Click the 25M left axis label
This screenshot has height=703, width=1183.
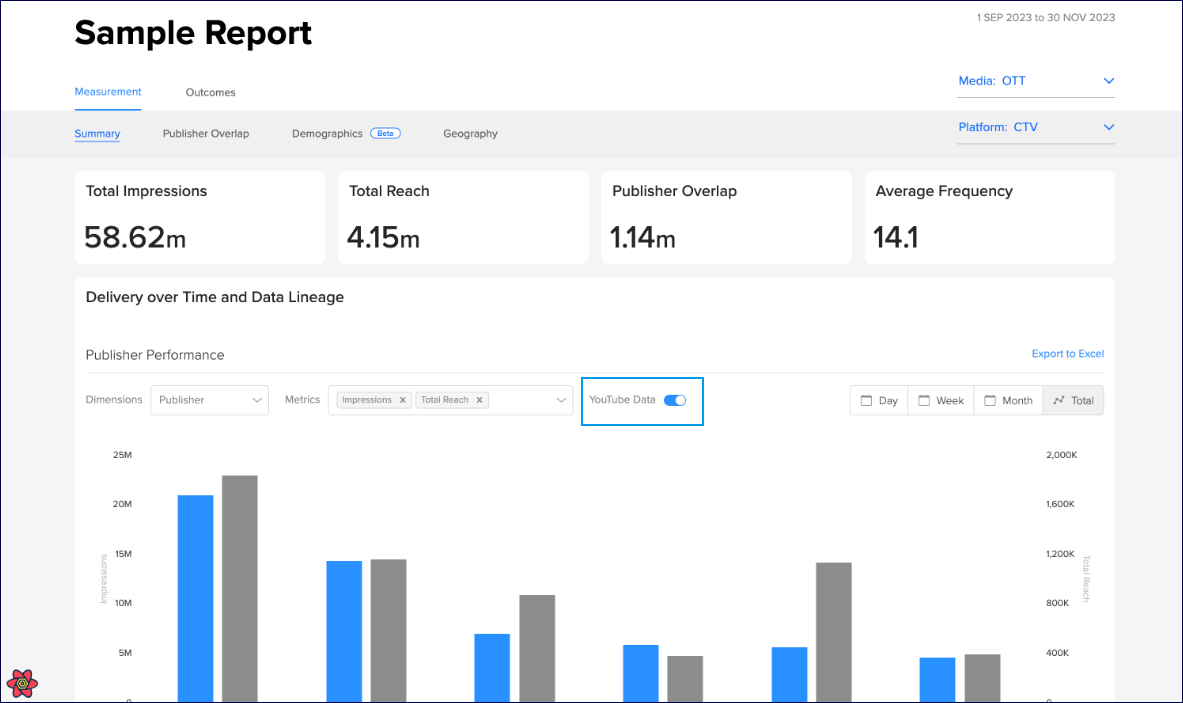coord(122,455)
